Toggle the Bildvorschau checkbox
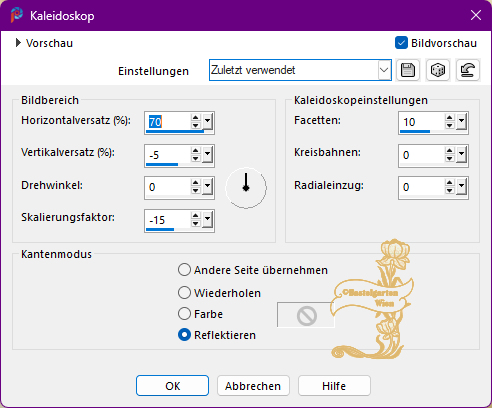The height and width of the screenshot is (408, 492). (x=401, y=43)
